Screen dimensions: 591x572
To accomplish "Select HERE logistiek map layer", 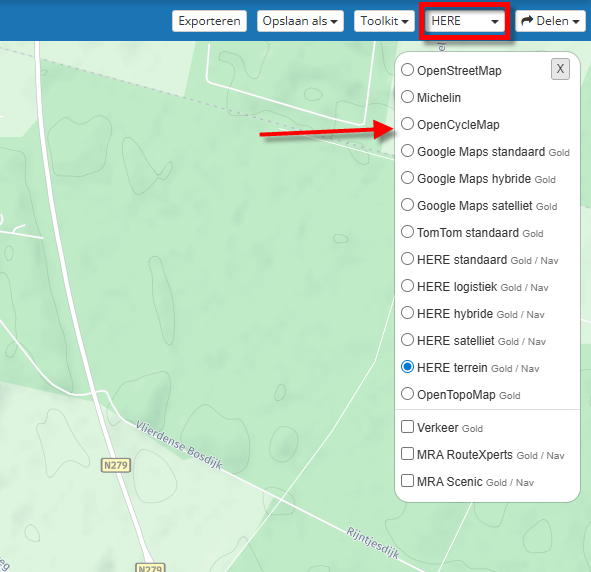I will (x=407, y=286).
